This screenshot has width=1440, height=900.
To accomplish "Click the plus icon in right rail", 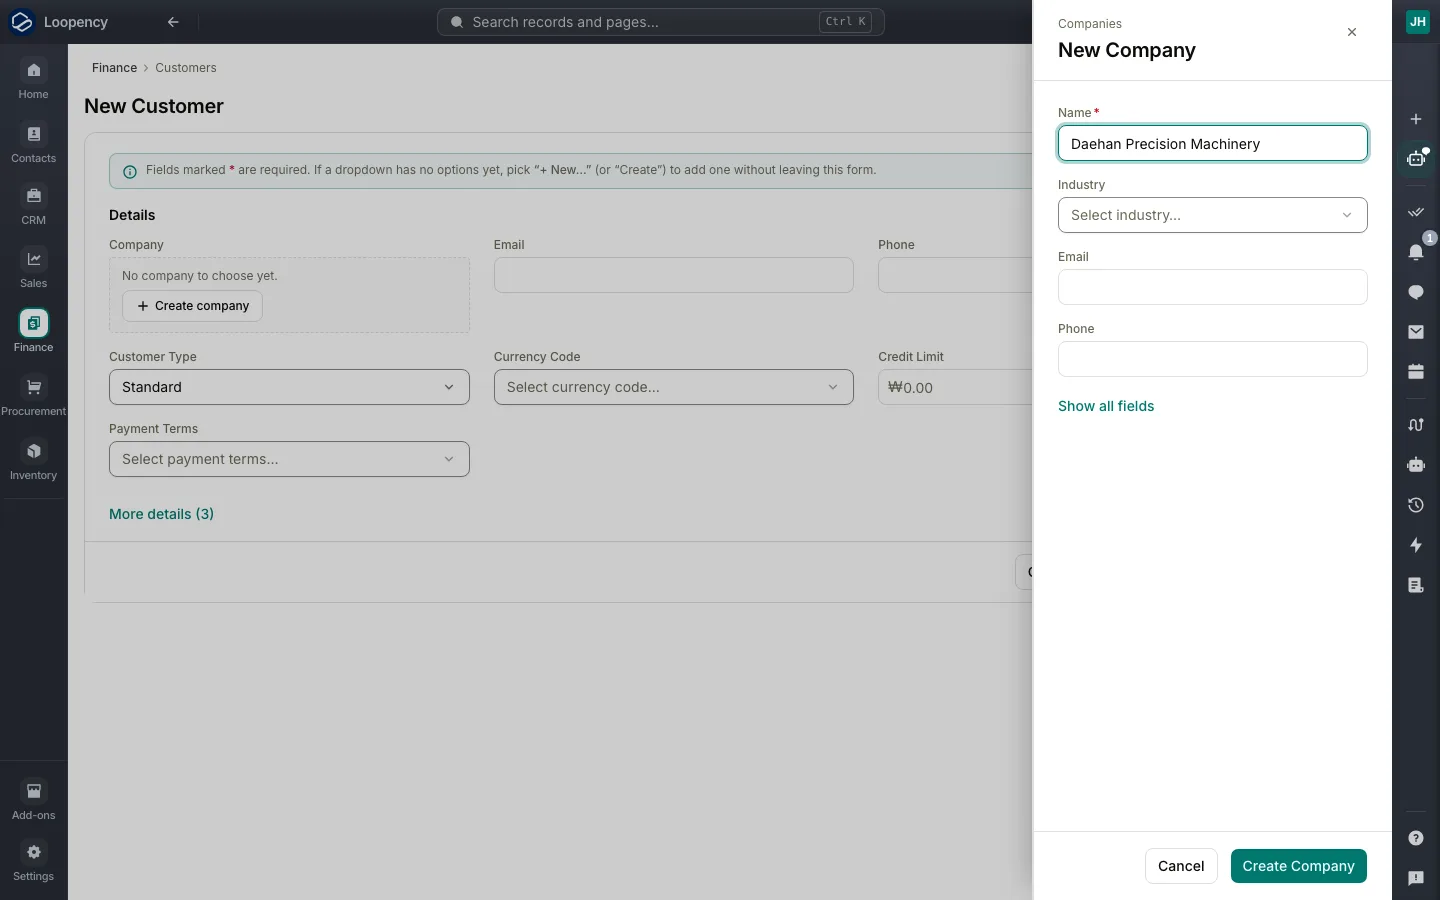I will [1416, 119].
